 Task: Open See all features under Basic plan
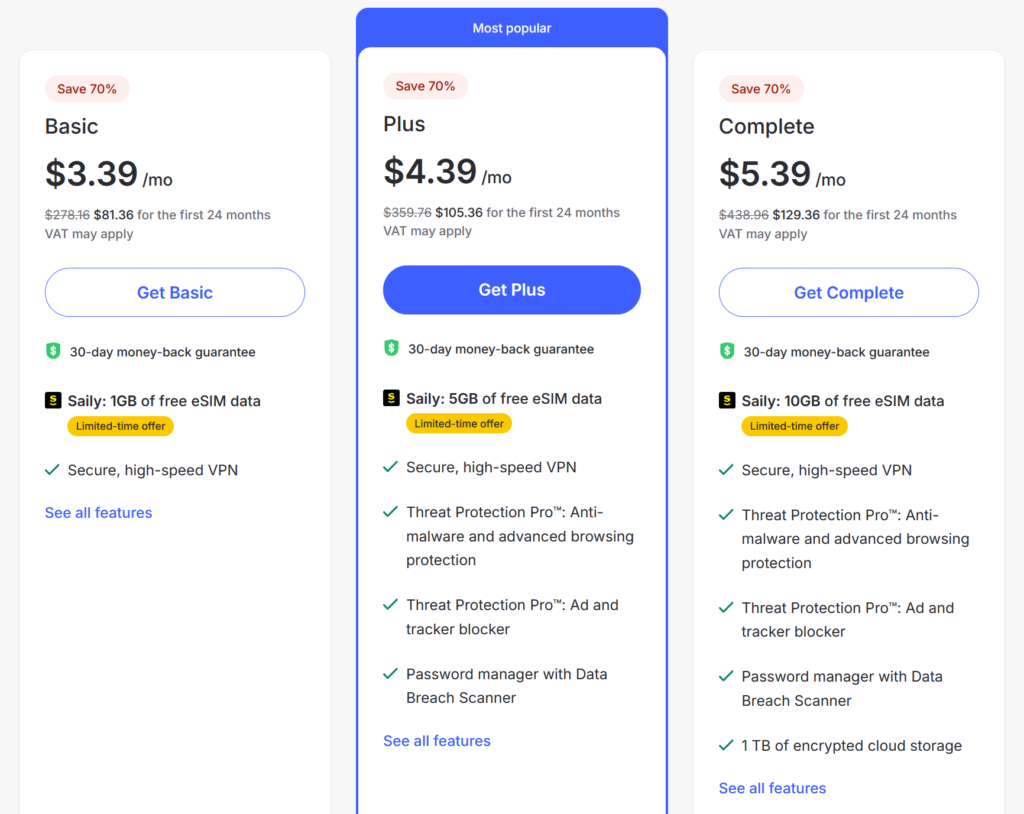[98, 513]
